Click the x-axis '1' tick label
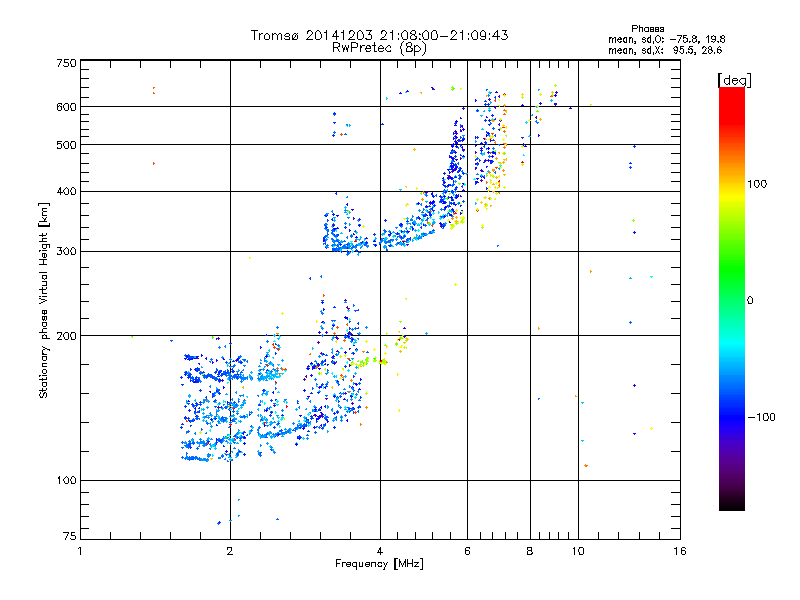The image size is (800, 600). (80, 551)
